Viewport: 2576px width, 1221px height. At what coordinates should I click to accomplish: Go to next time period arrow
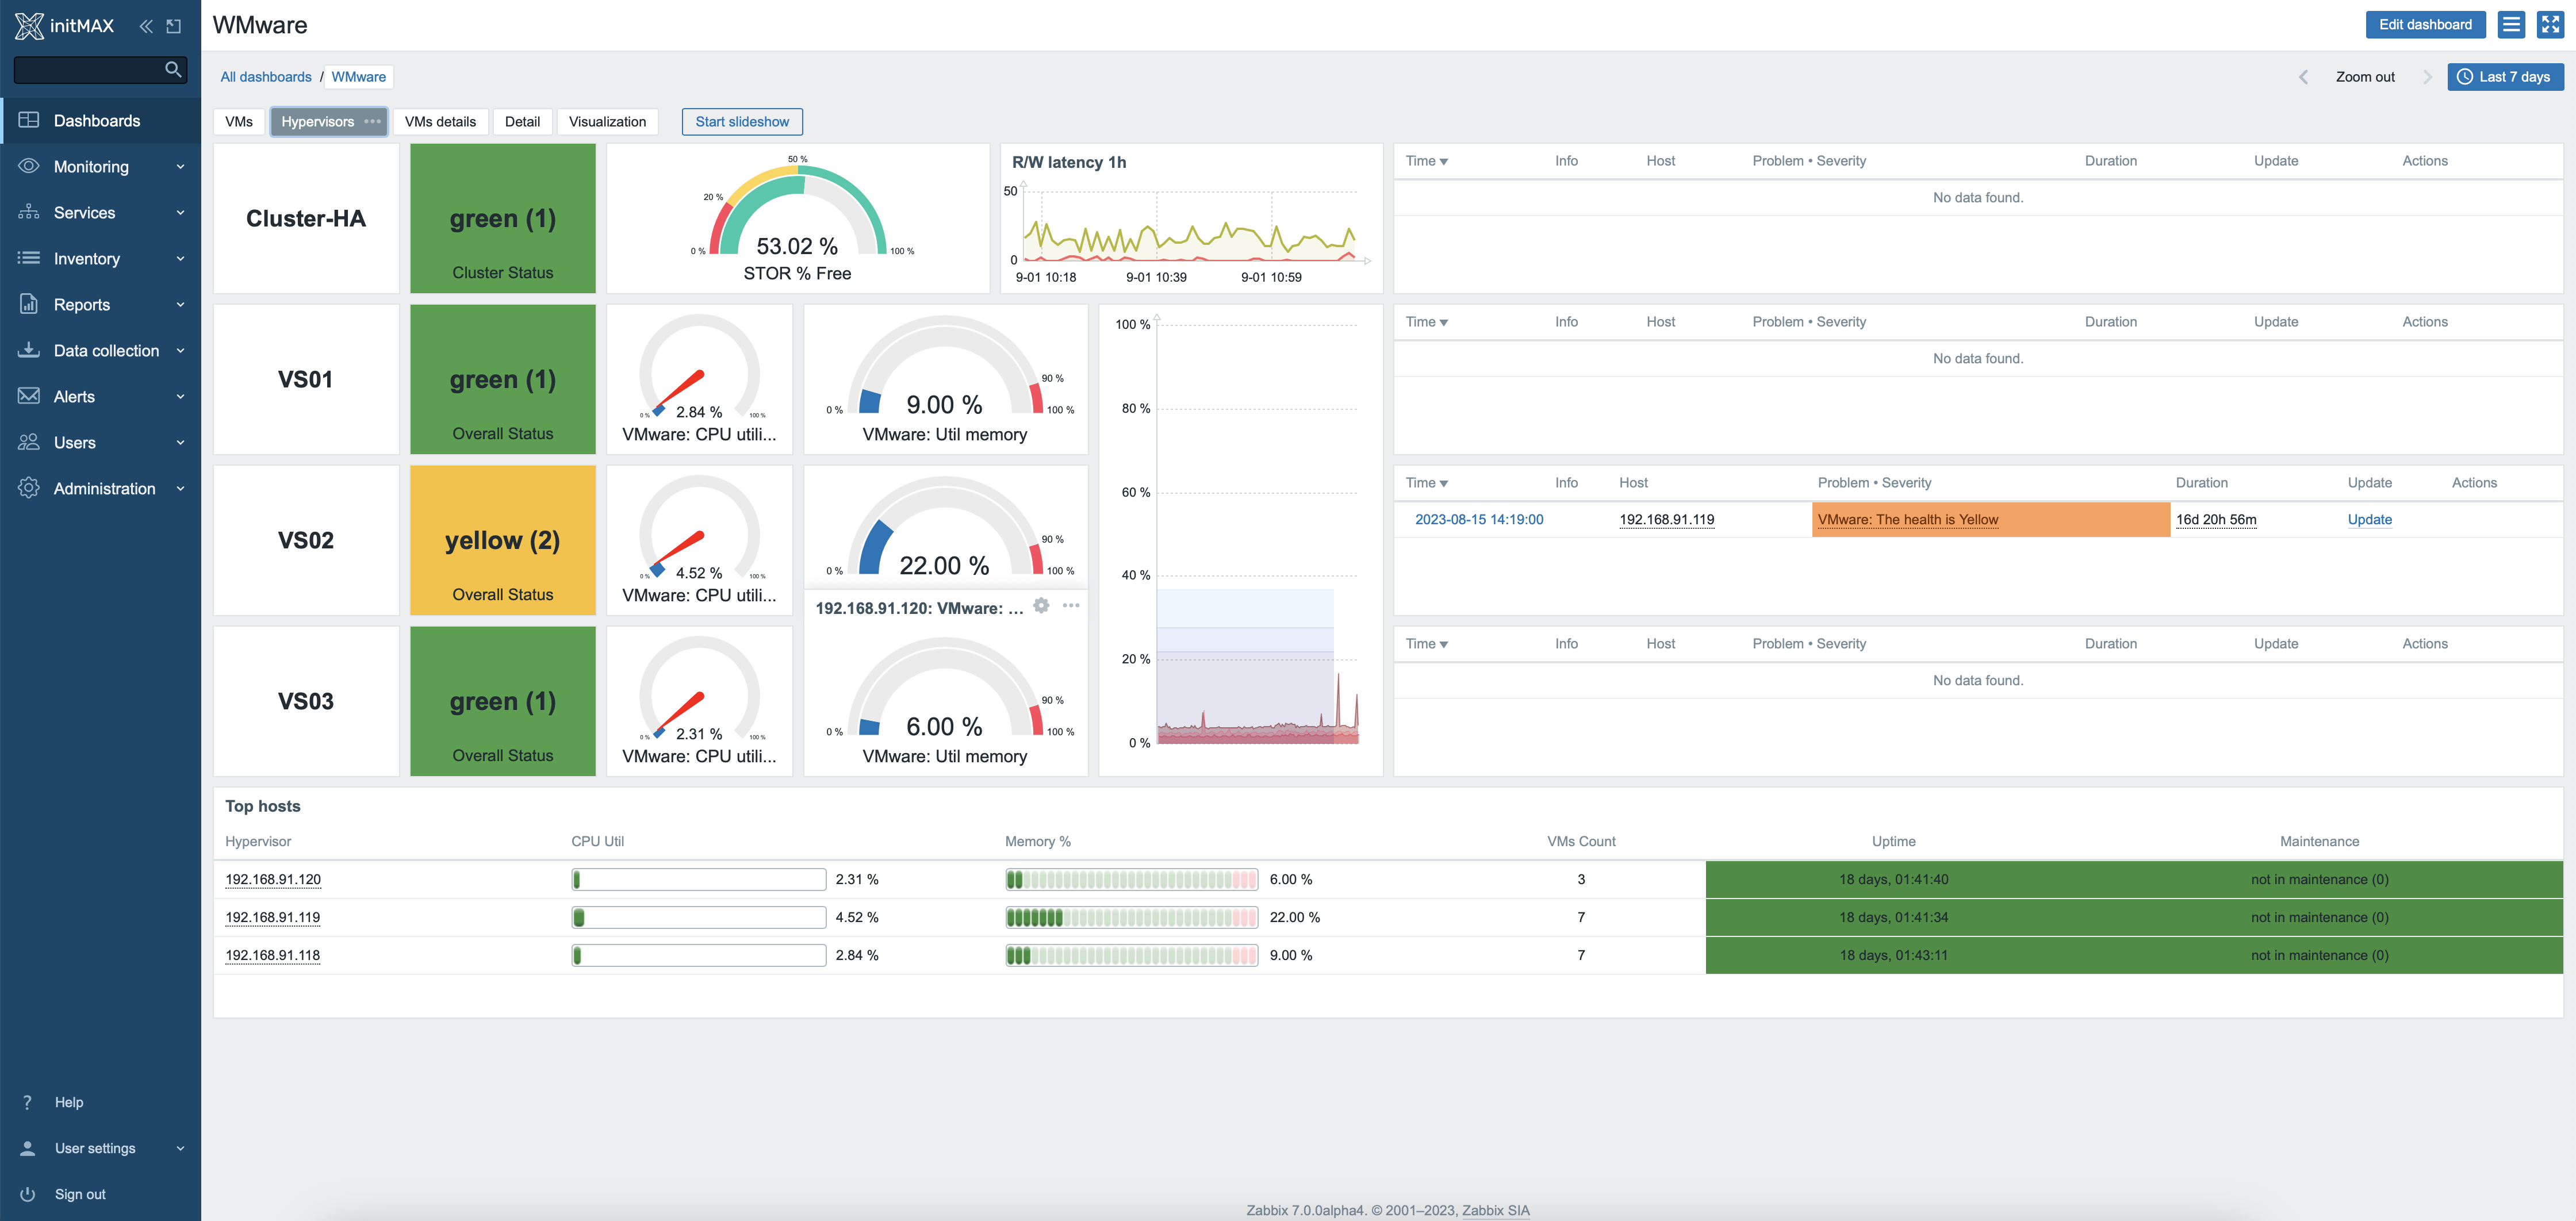coord(2427,77)
